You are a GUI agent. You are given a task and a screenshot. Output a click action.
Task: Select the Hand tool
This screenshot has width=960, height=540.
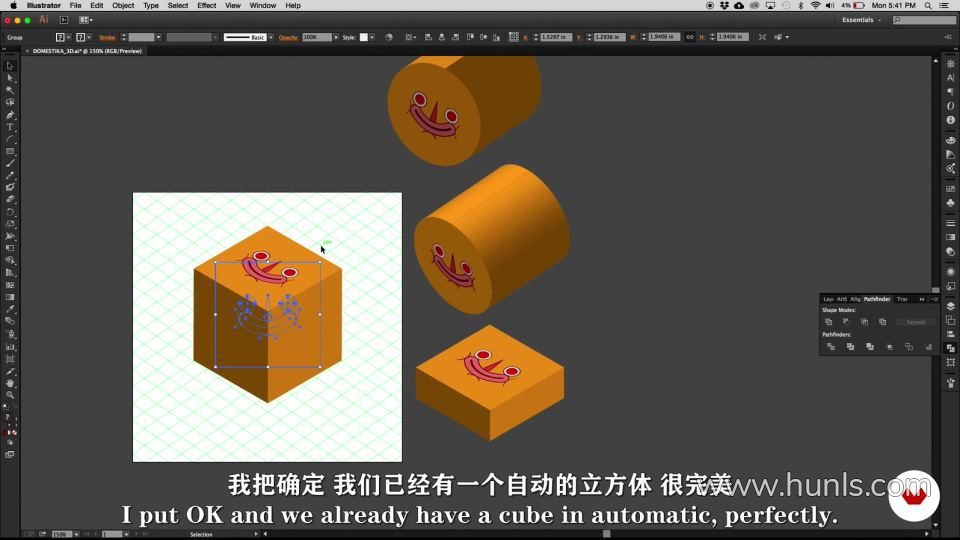(x=10, y=383)
